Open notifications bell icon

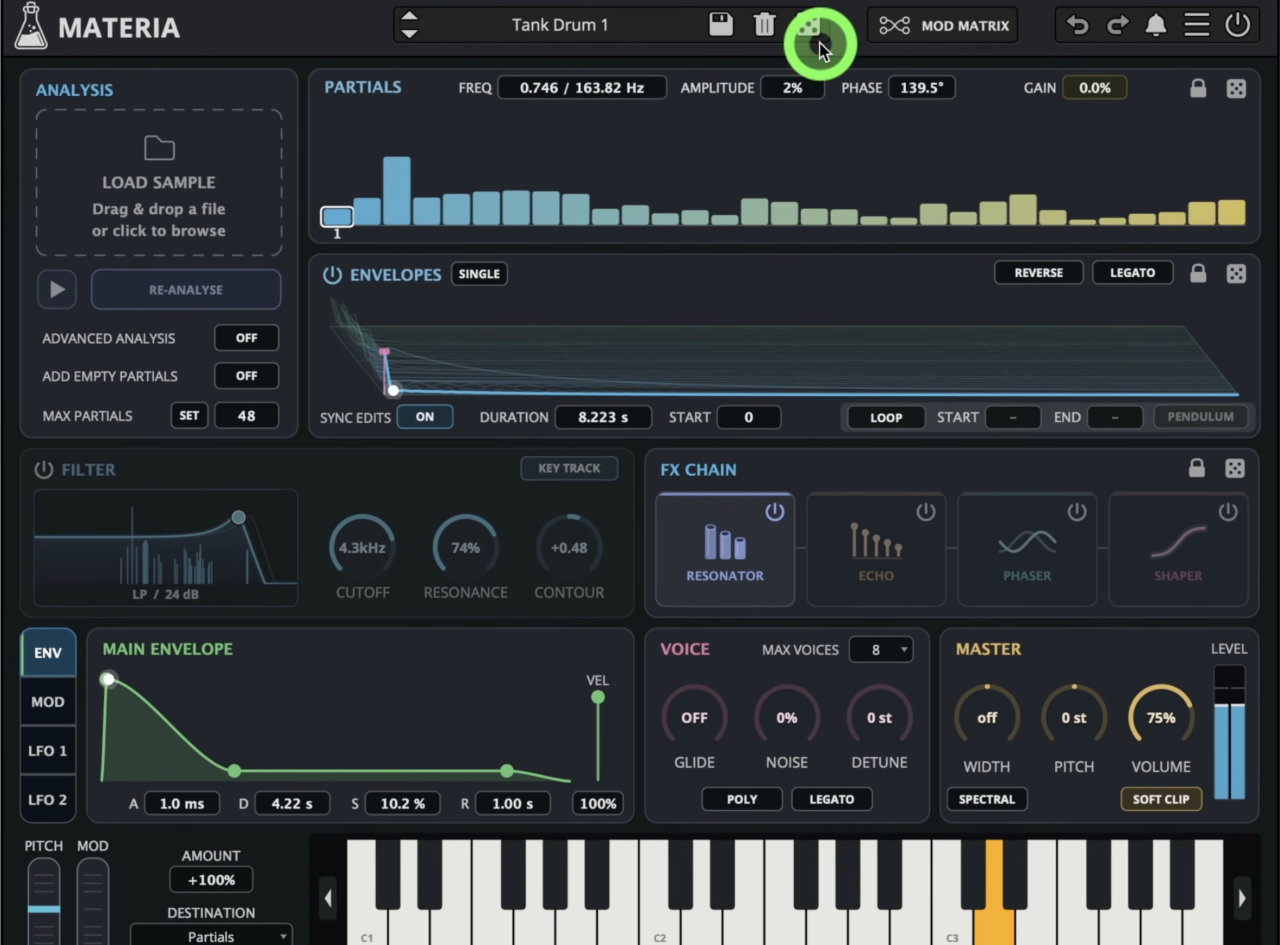[x=1156, y=25]
